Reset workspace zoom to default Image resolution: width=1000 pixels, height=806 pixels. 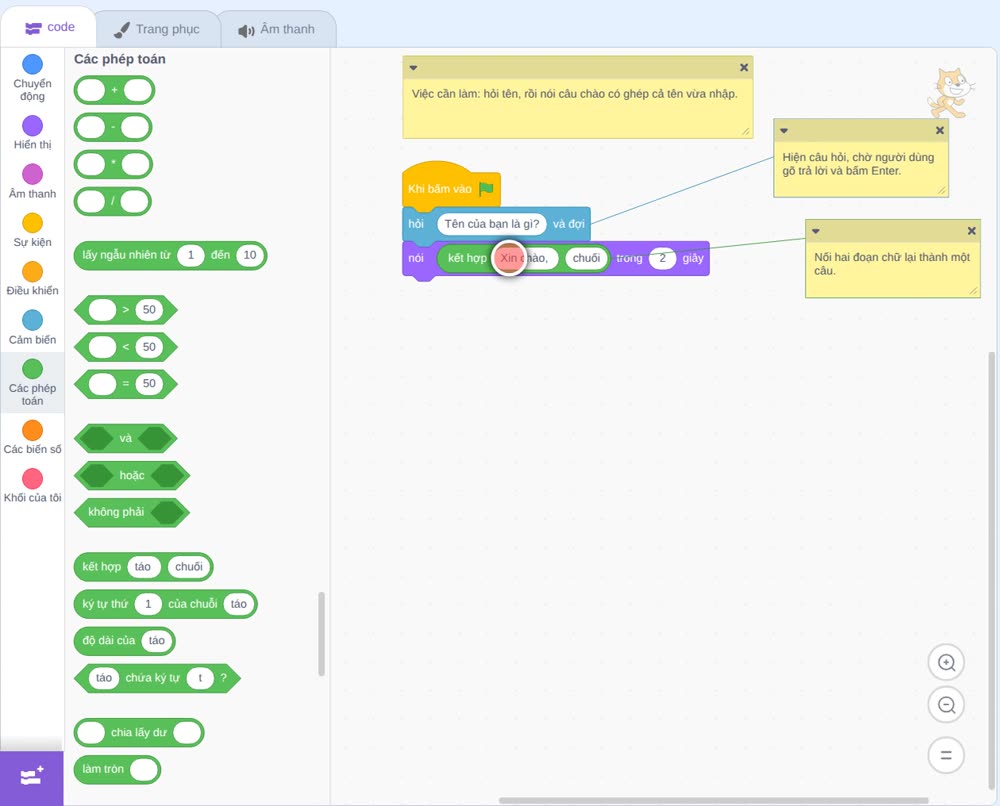(946, 755)
